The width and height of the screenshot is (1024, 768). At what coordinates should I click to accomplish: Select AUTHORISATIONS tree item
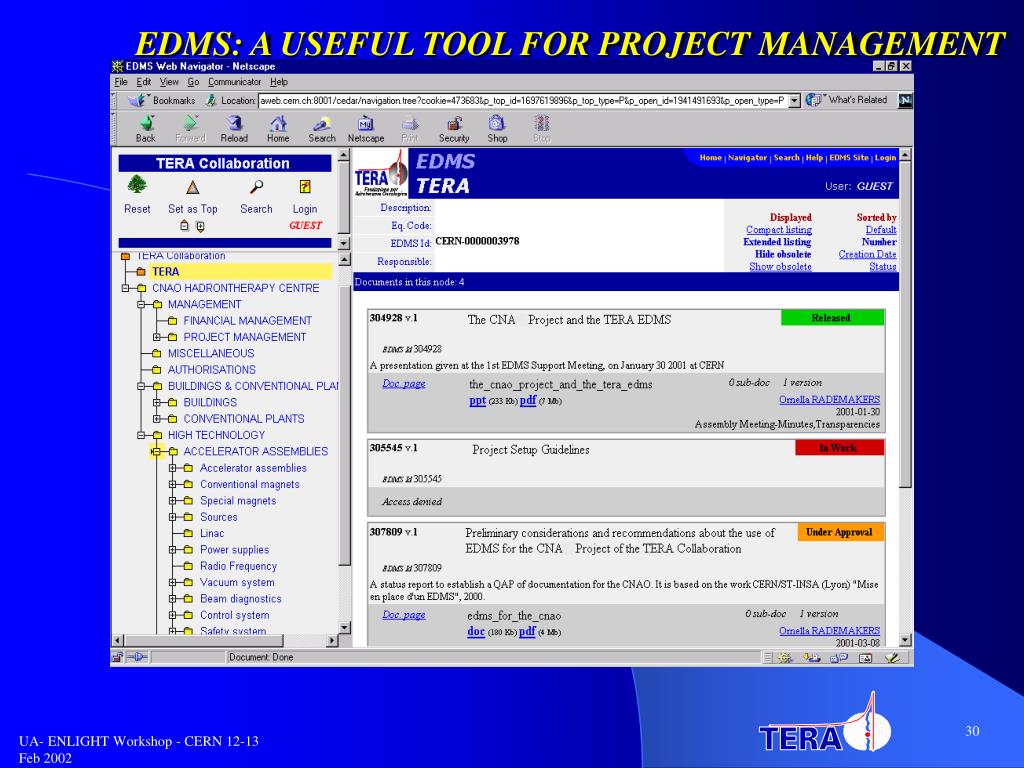point(212,370)
